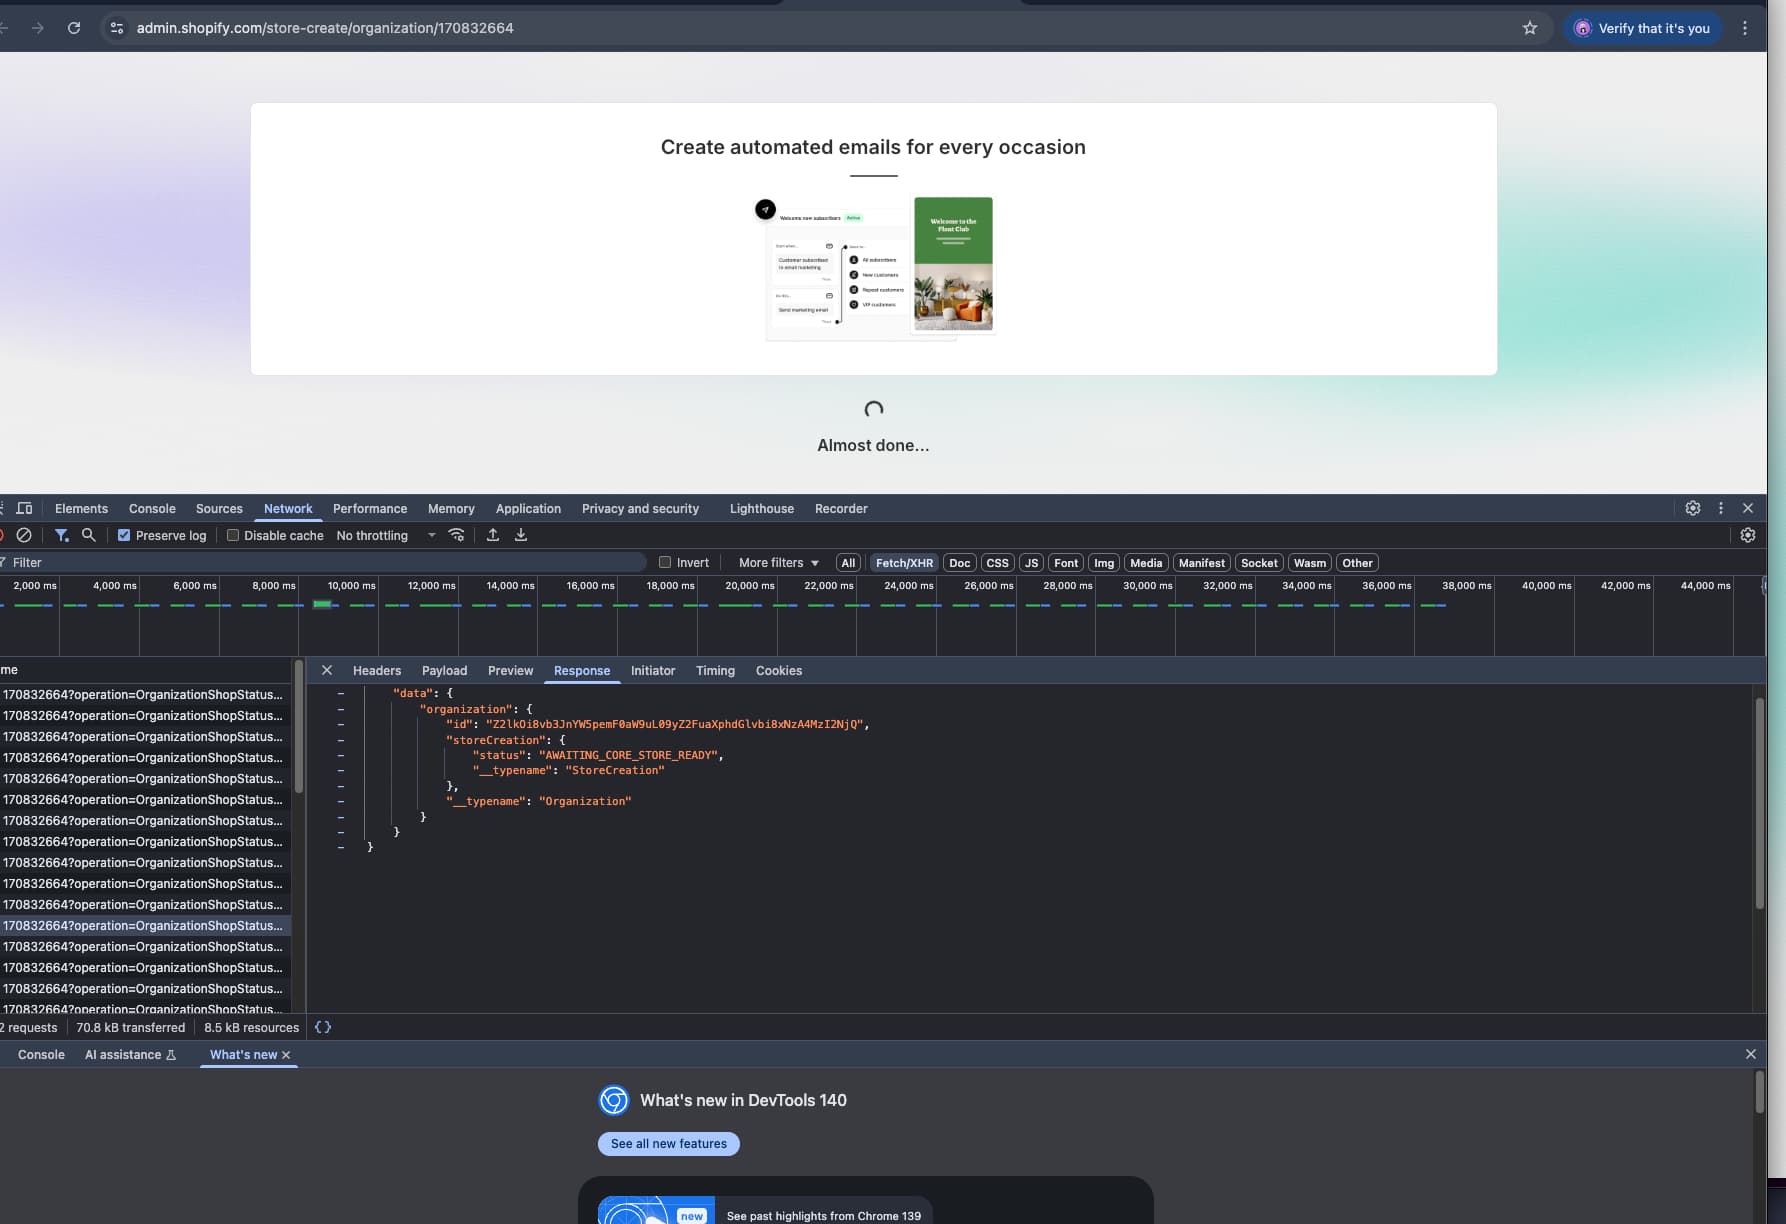Open Chrome three-dot menu
1786x1224 pixels.
pos(1745,28)
